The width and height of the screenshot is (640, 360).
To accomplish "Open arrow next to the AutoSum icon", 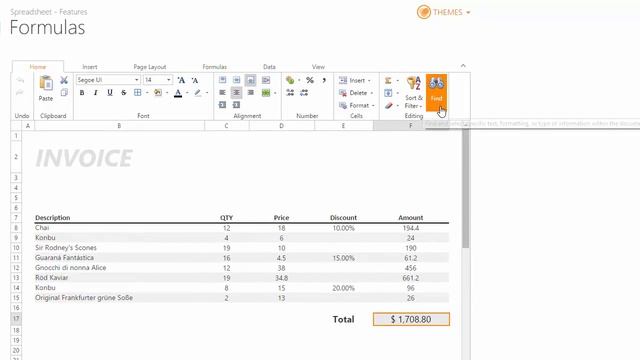I will pyautogui.click(x=398, y=81).
